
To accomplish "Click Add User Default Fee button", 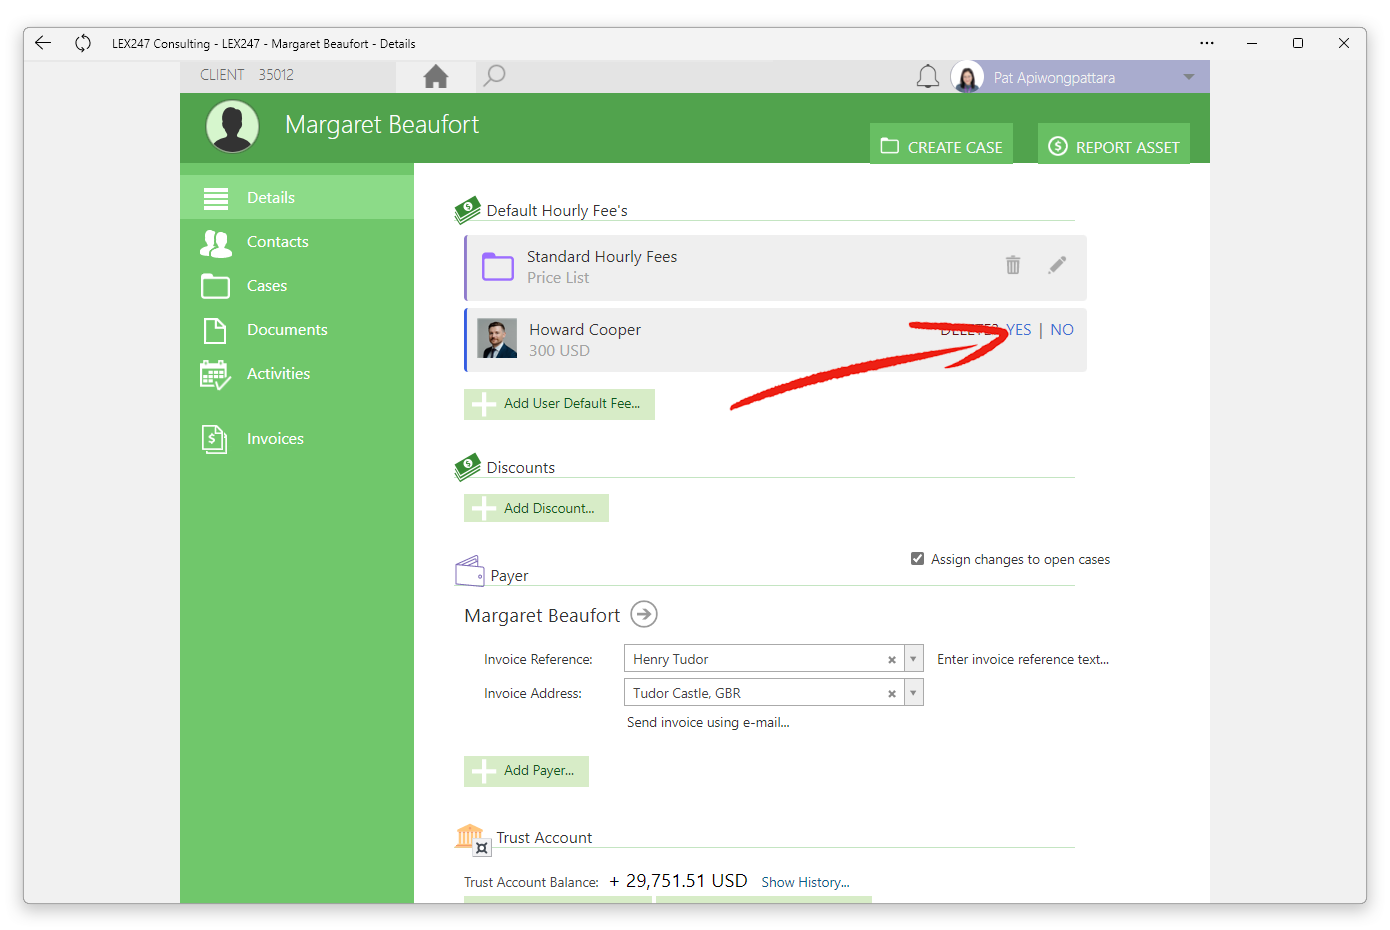I will [x=559, y=404].
